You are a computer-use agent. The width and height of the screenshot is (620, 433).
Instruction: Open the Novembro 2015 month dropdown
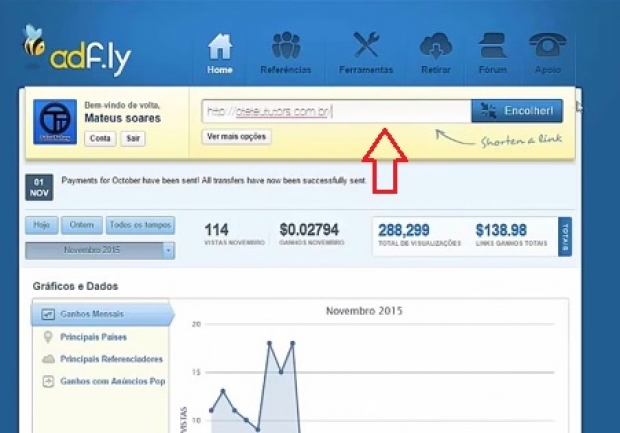(100, 250)
